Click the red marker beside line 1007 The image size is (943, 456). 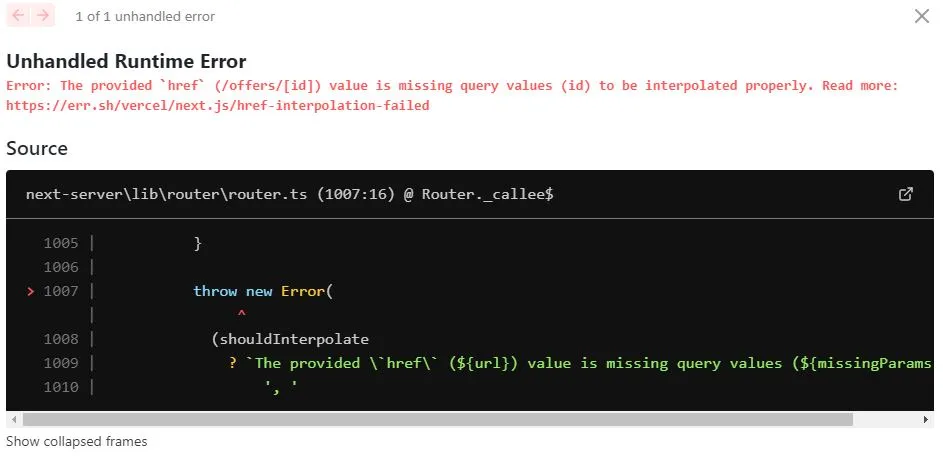(31, 291)
